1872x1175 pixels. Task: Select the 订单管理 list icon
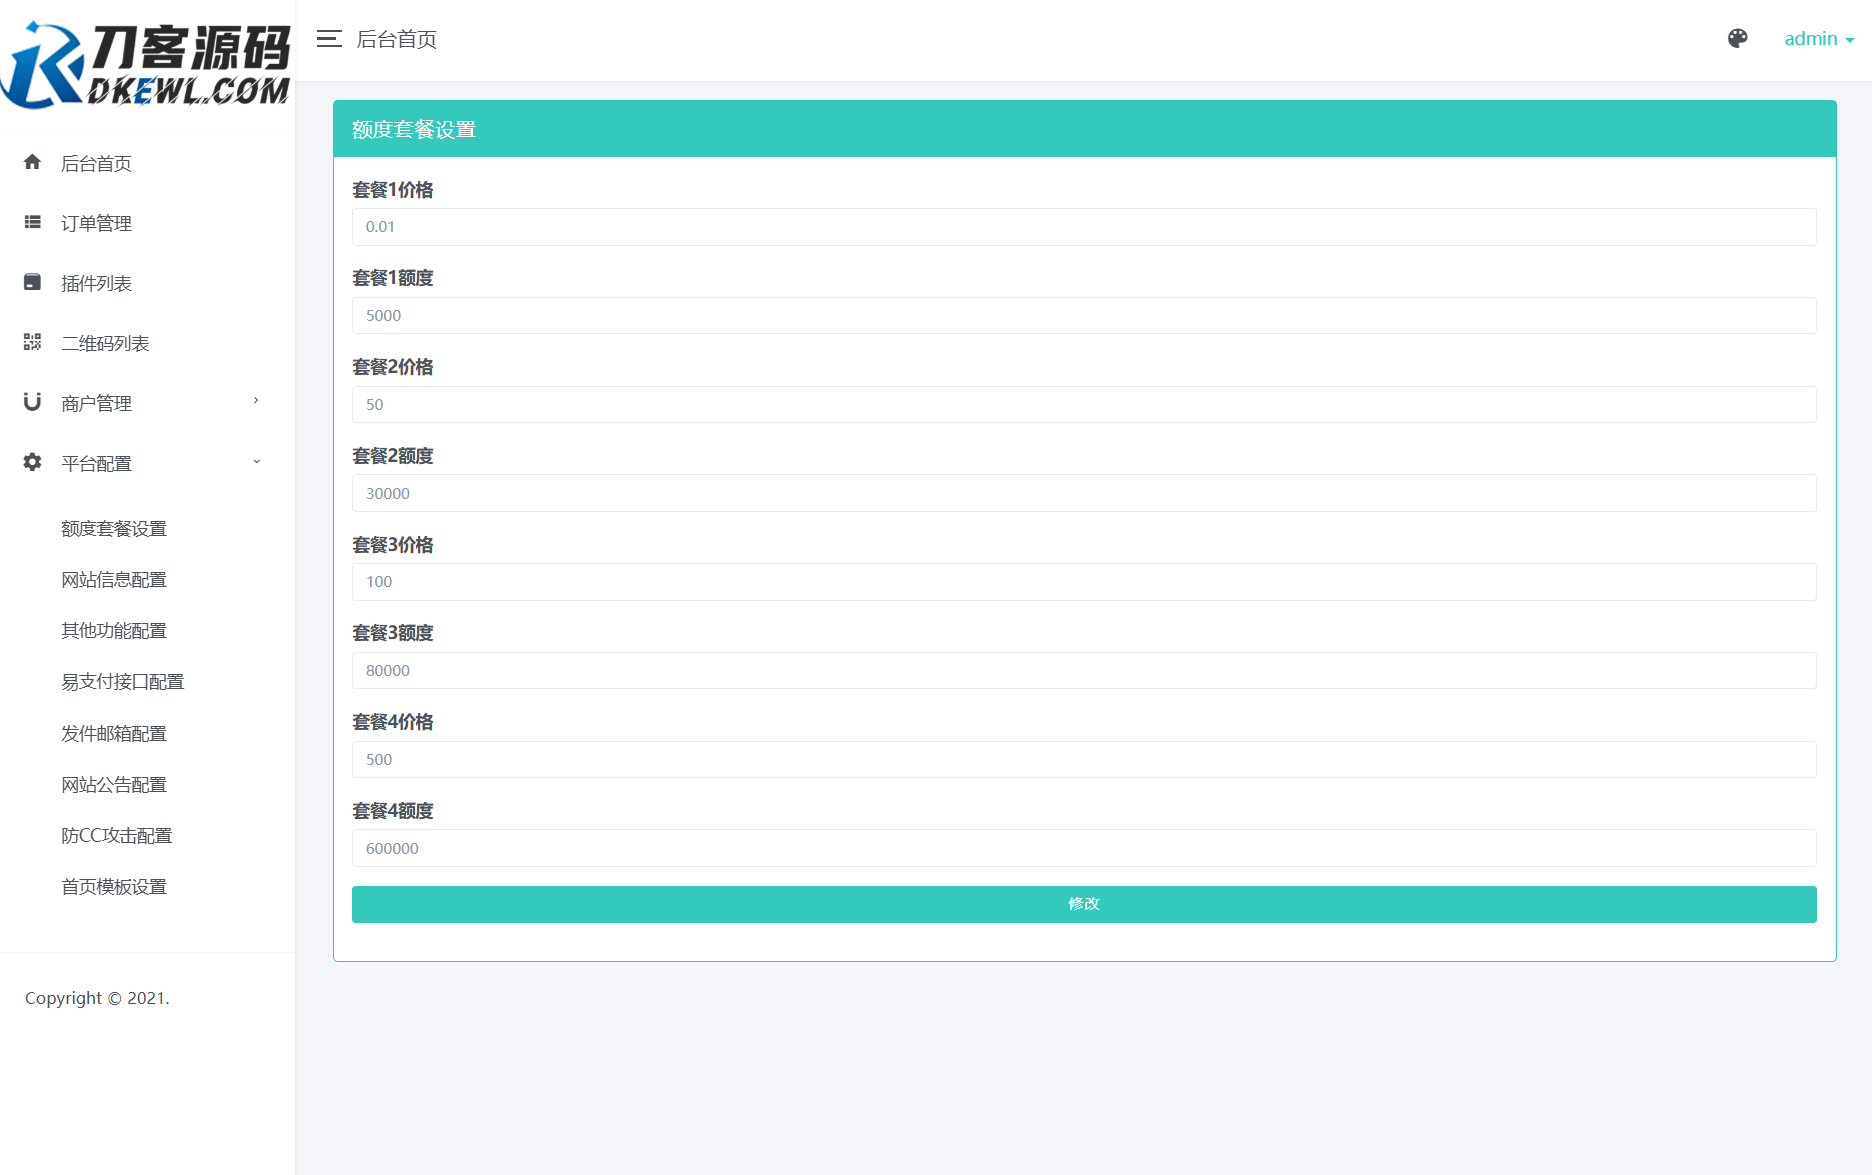click(31, 222)
